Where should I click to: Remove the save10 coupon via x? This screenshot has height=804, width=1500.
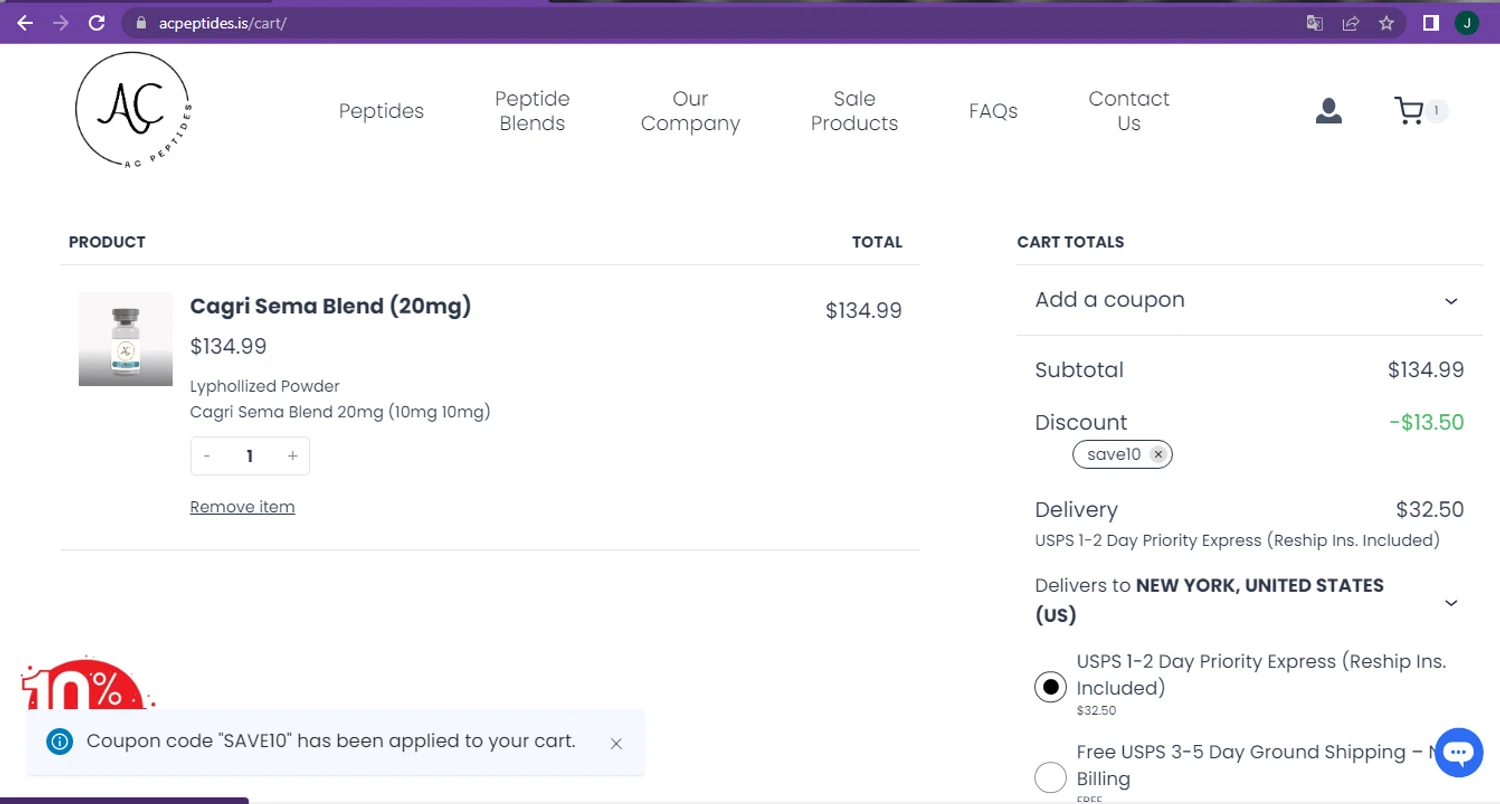[x=1158, y=454]
